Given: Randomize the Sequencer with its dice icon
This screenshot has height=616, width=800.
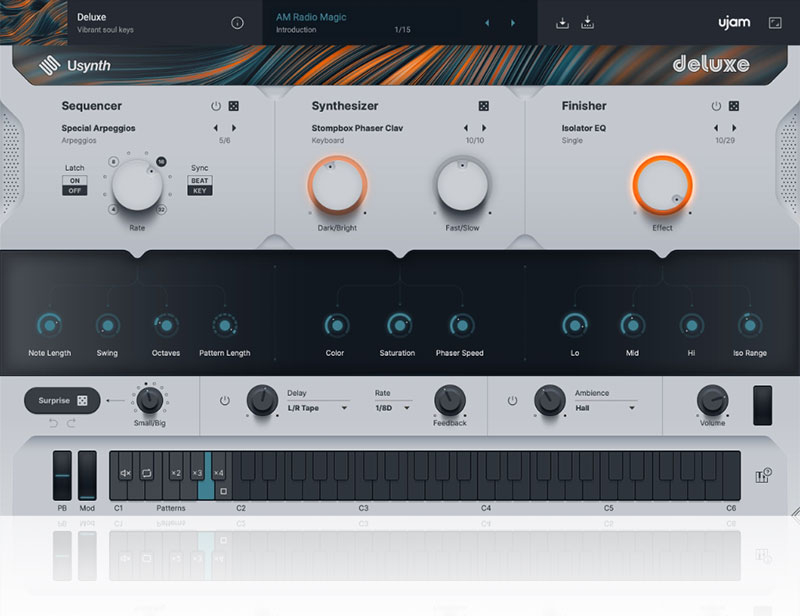Looking at the screenshot, I should 233,106.
